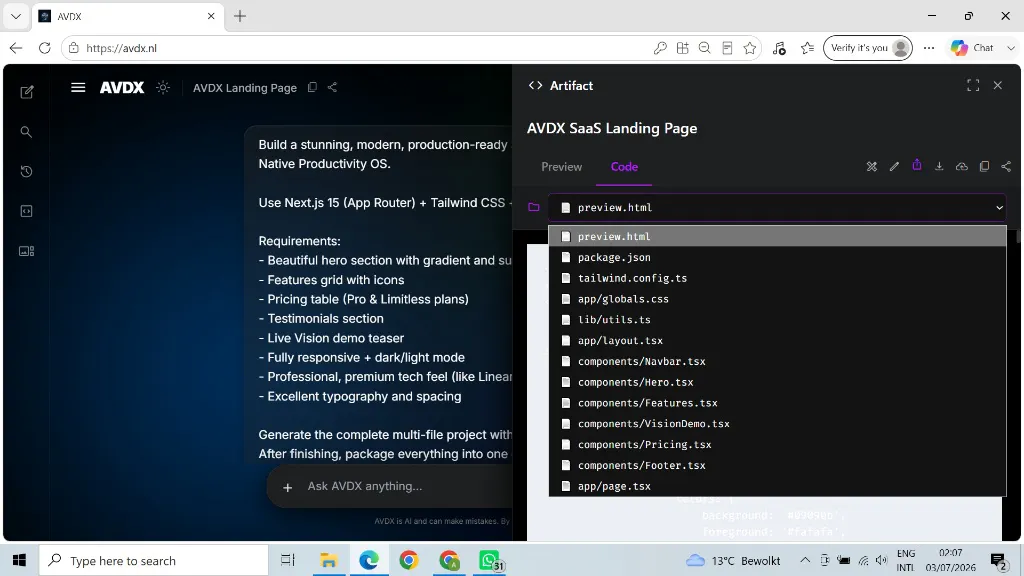Toggle light/dark theme sun icon
The height and width of the screenshot is (576, 1024).
[163, 88]
